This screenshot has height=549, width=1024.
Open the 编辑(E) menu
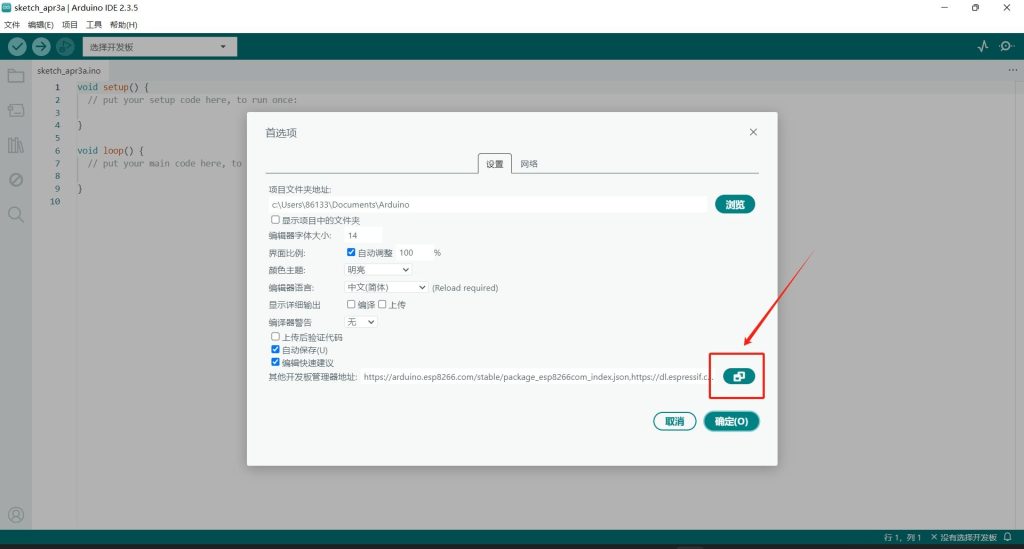tap(40, 25)
